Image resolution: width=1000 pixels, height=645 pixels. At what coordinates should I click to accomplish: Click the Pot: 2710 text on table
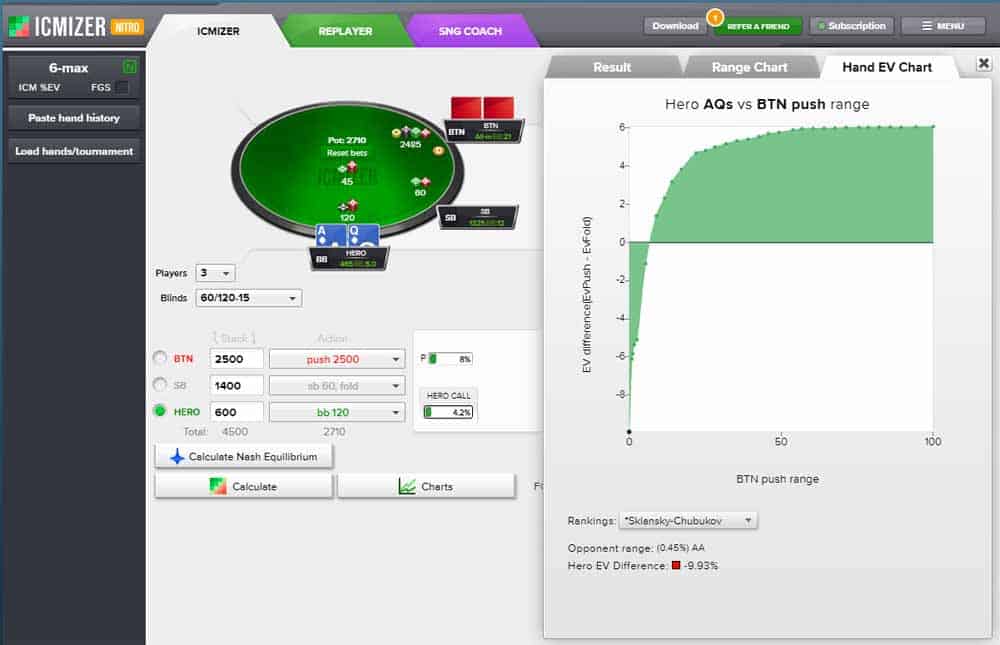pyautogui.click(x=347, y=140)
